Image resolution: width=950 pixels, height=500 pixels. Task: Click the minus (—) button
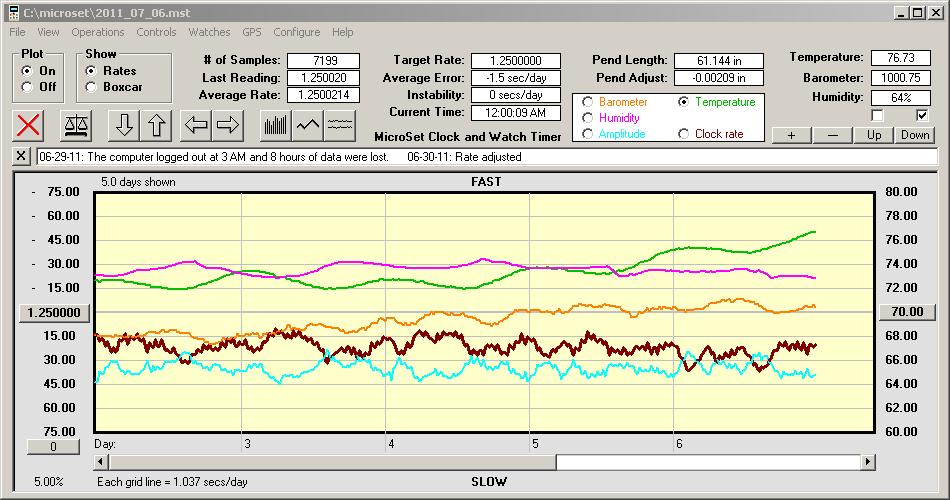point(832,135)
